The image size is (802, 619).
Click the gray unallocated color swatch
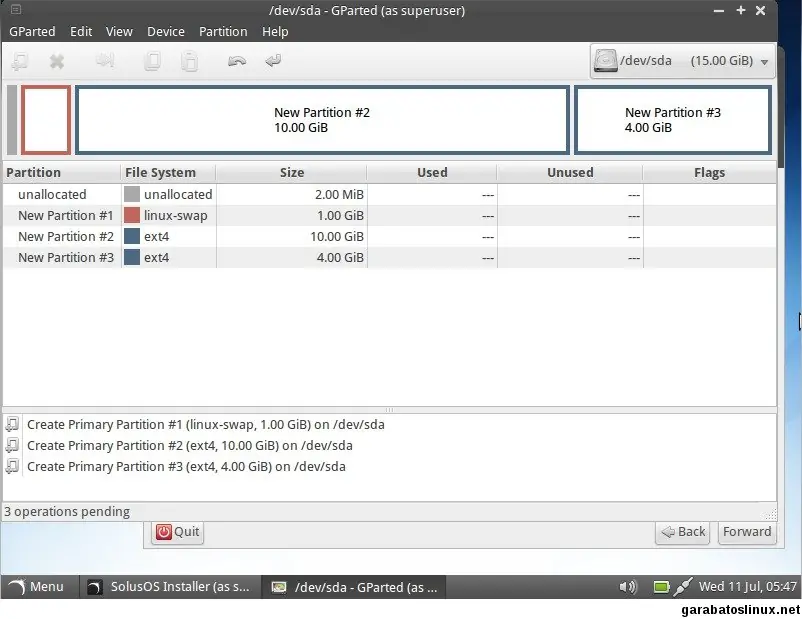click(x=132, y=194)
